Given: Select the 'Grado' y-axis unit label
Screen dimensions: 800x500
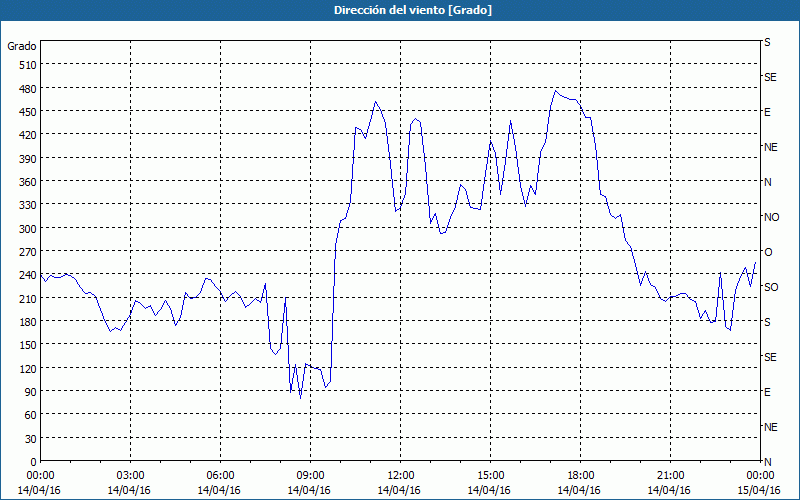Looking at the screenshot, I should (22, 46).
